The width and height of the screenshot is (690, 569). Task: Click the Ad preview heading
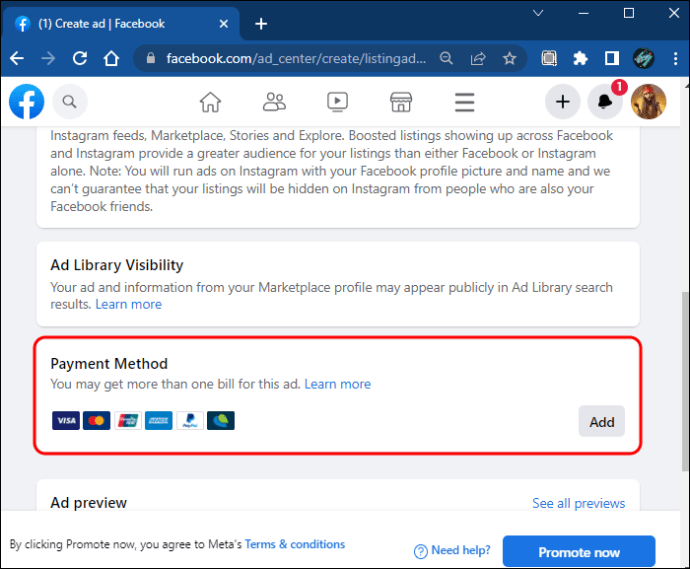[x=88, y=503]
